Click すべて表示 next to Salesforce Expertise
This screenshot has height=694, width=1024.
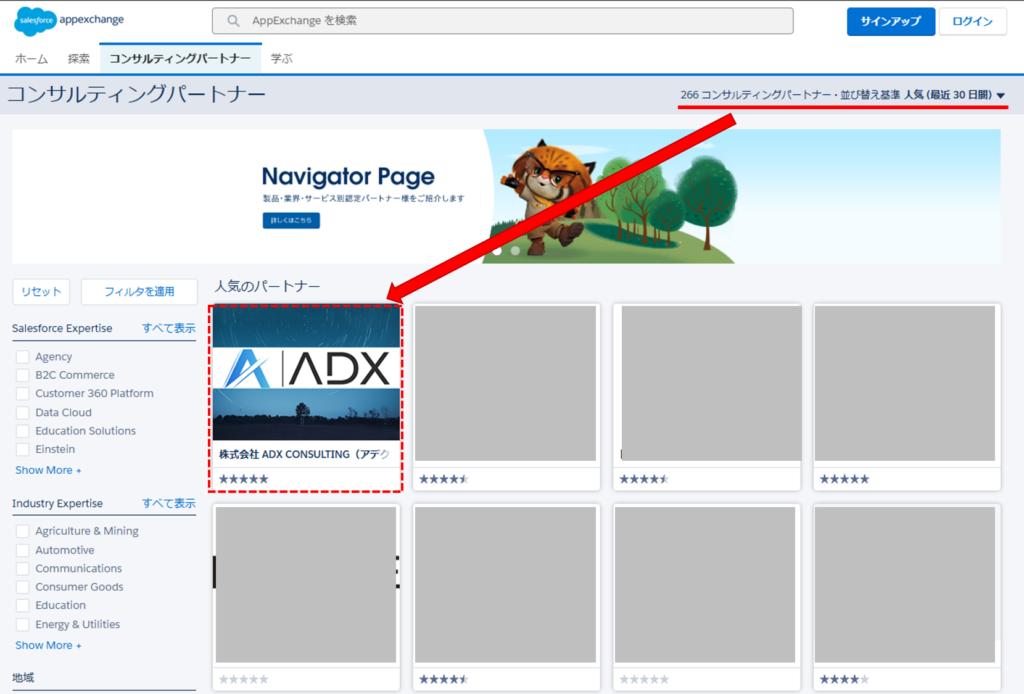(168, 328)
